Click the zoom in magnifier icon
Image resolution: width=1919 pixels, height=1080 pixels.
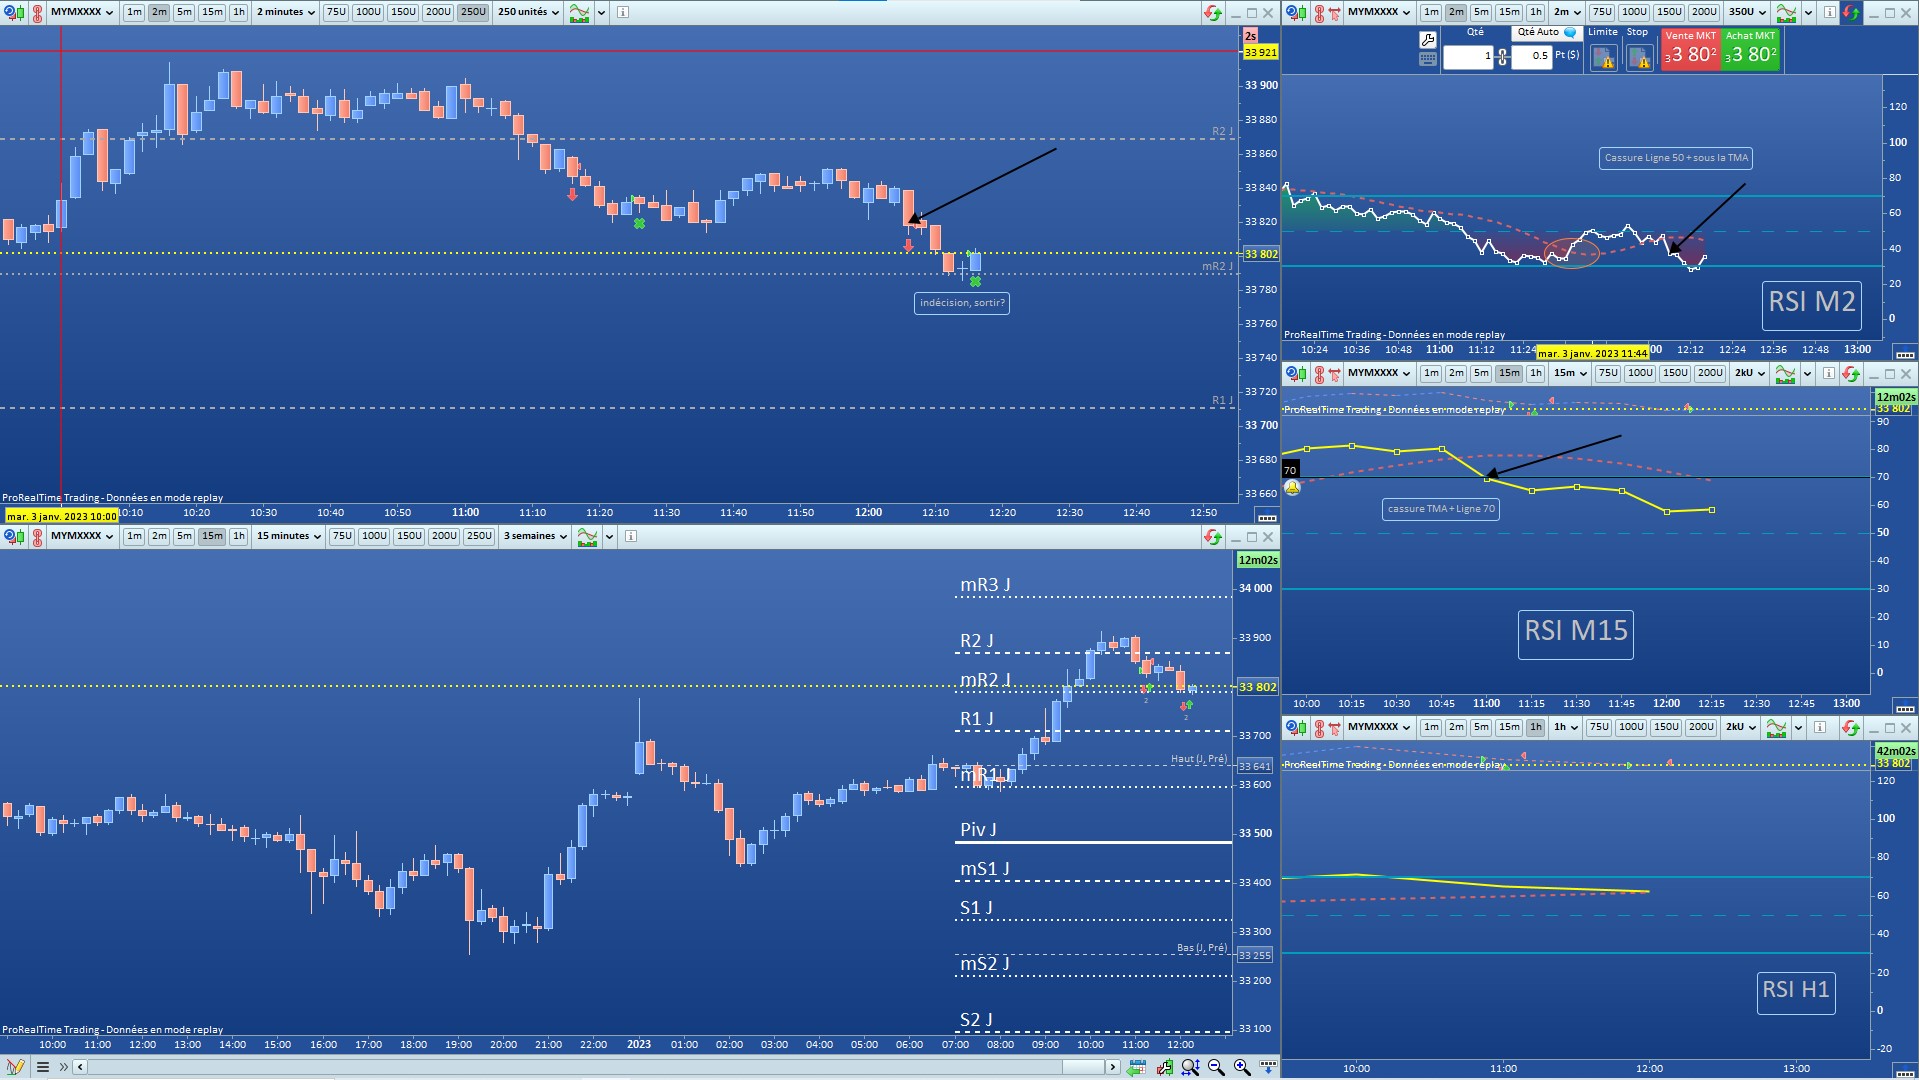tap(1241, 1068)
